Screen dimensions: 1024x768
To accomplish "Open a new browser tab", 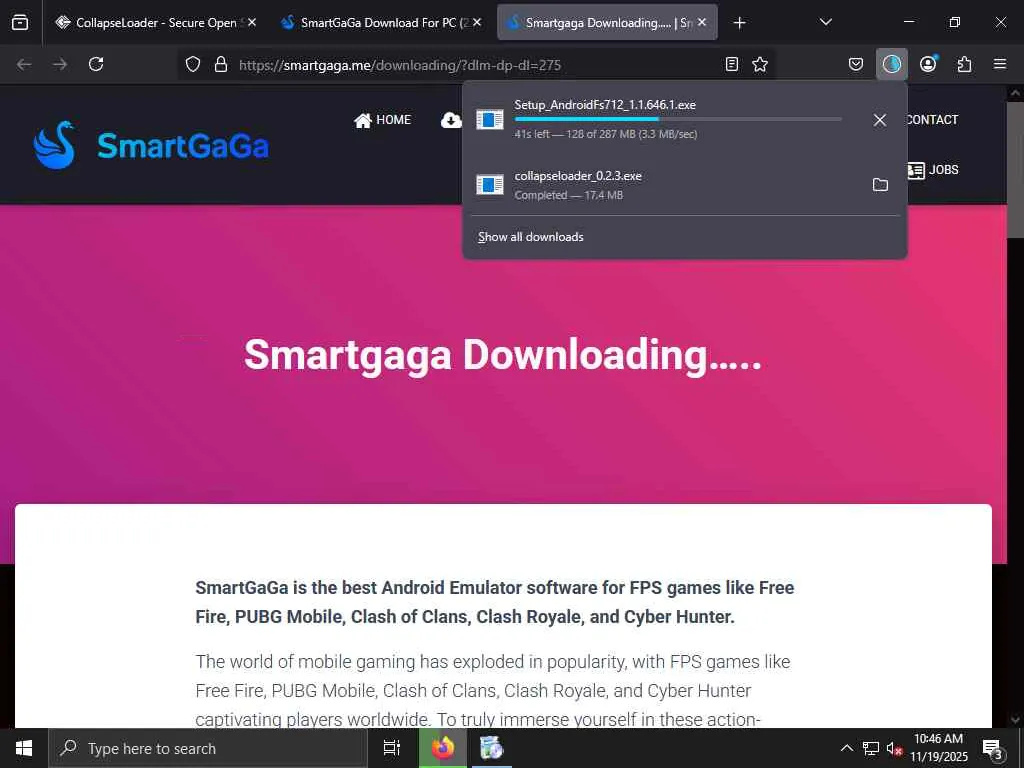I will [x=739, y=23].
